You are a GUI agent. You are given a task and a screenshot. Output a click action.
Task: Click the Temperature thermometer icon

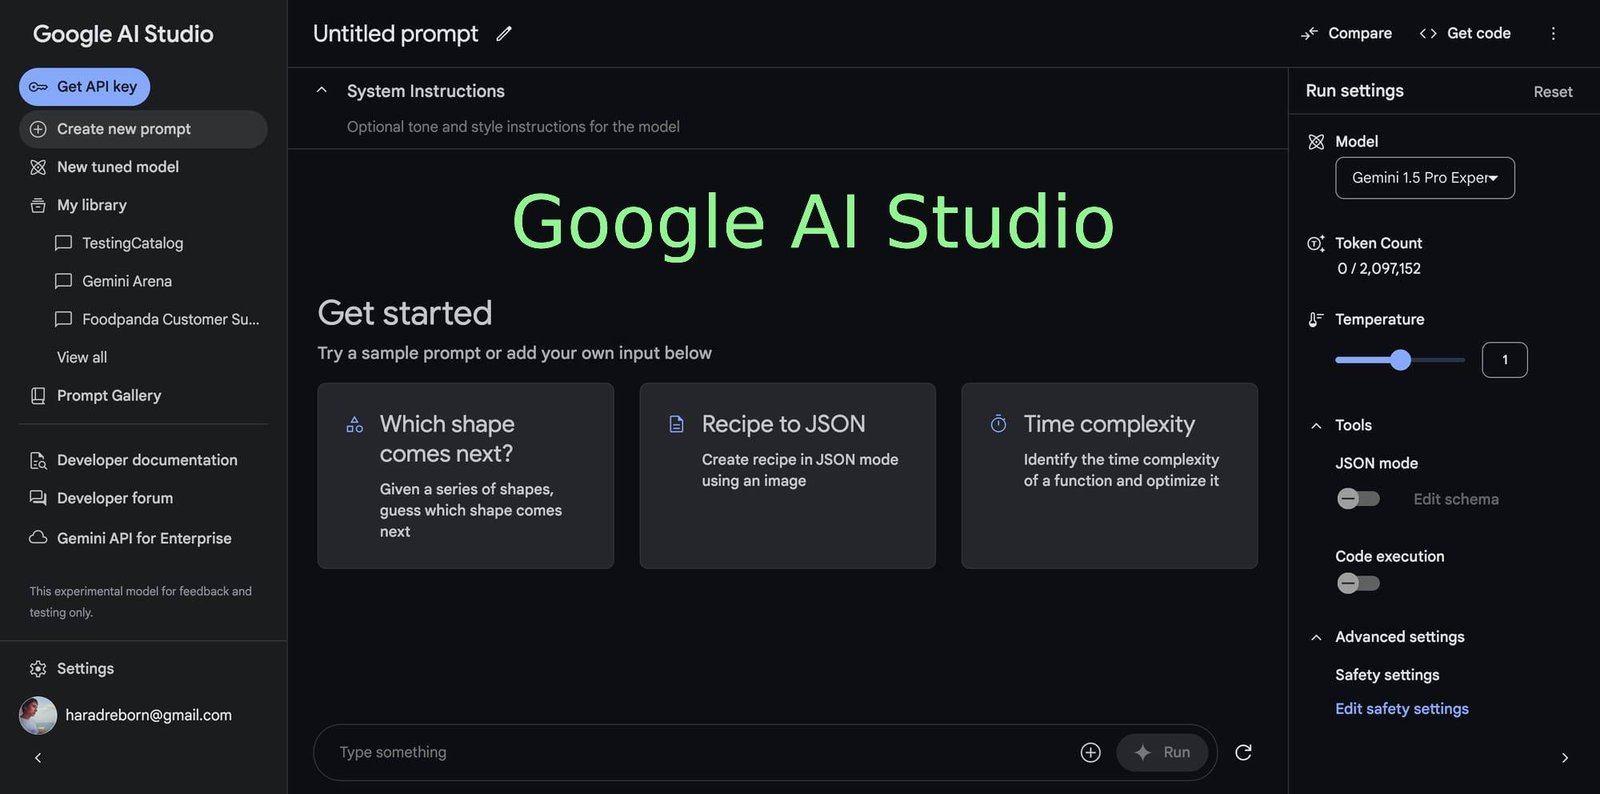[1316, 319]
